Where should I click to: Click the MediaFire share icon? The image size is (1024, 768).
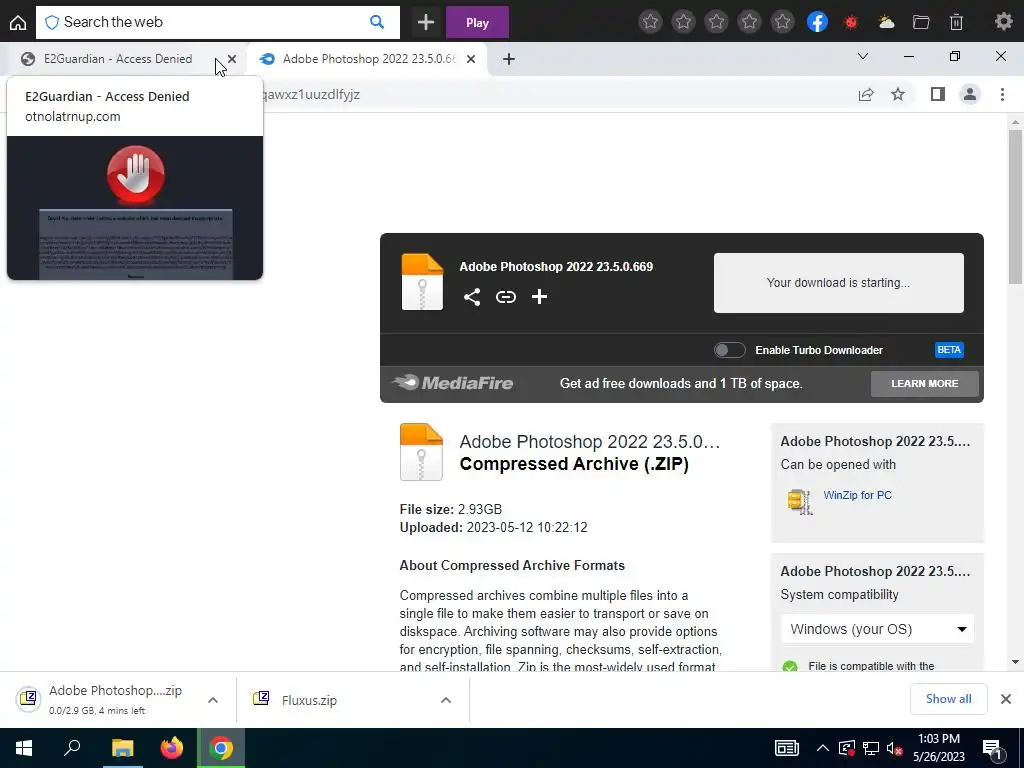point(472,297)
